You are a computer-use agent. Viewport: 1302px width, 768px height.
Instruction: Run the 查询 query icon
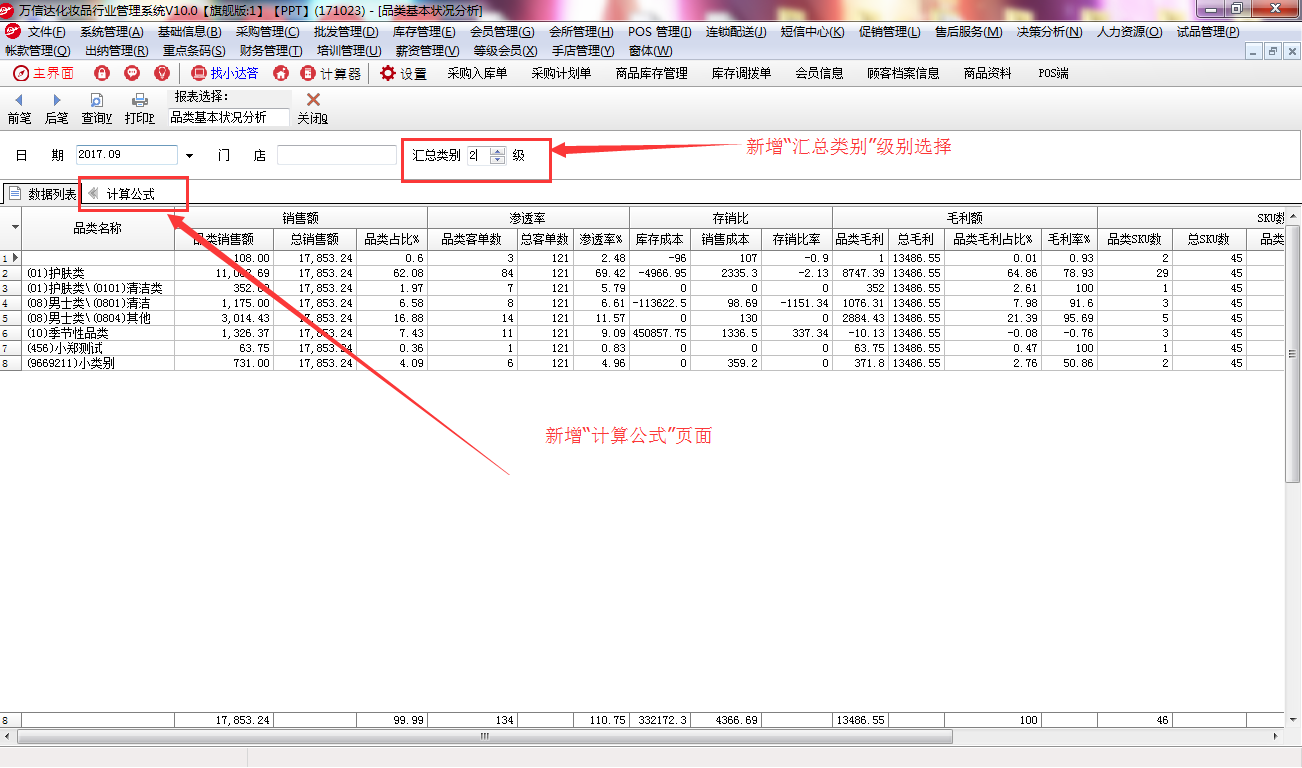[x=97, y=100]
